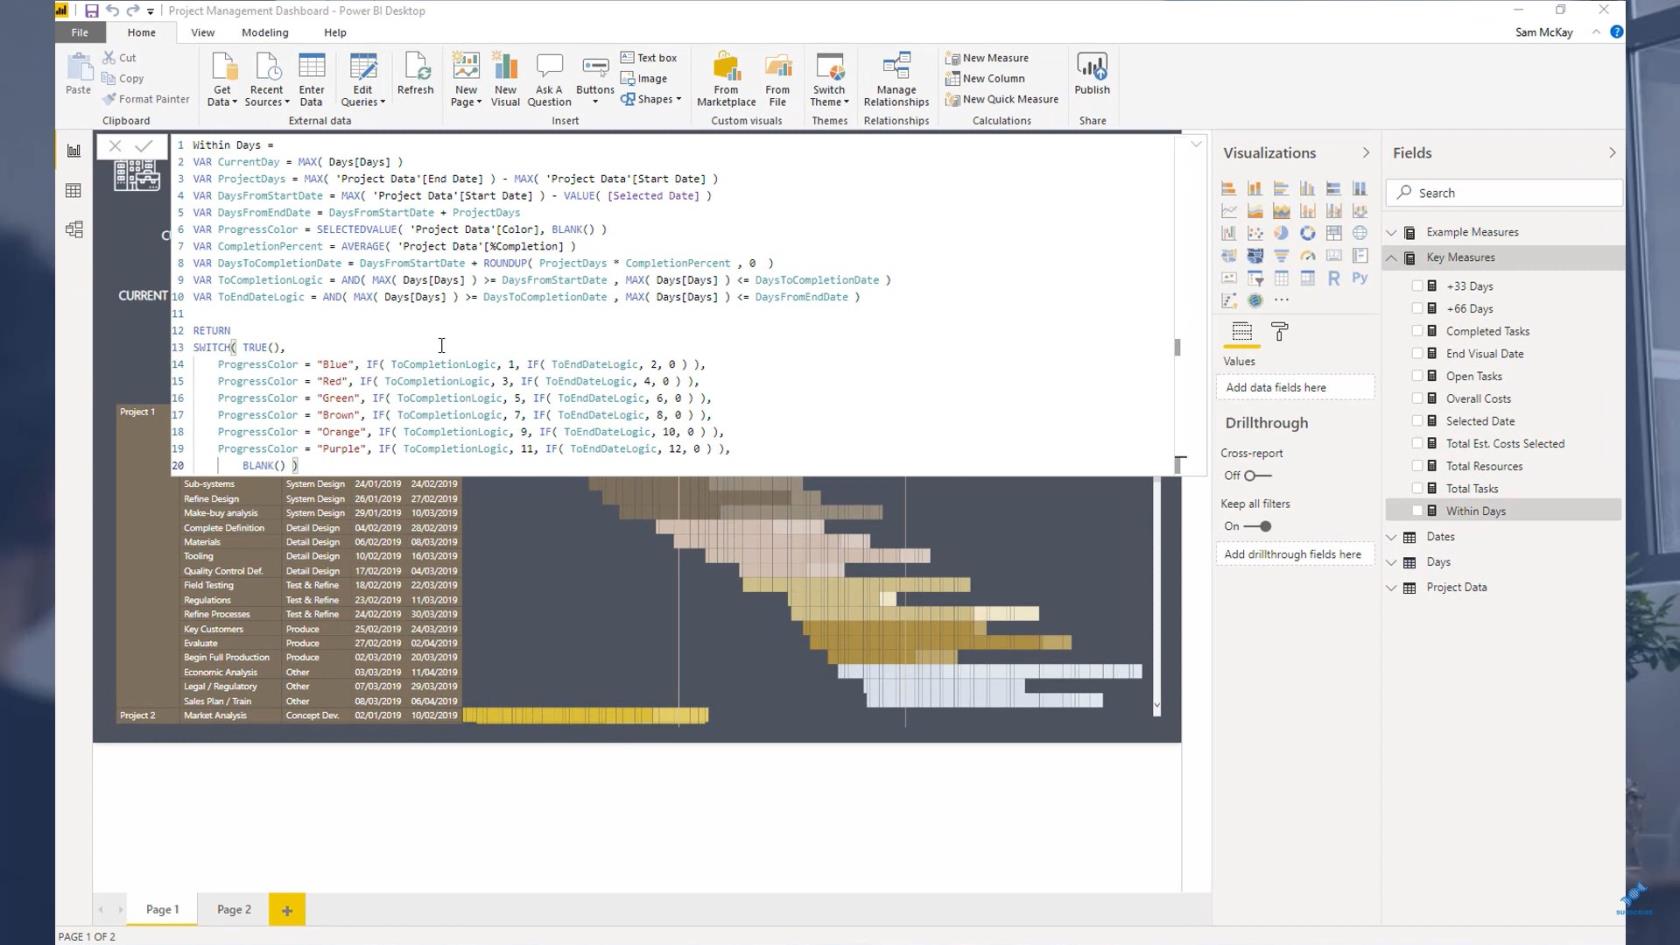Save the file from quick access toolbar

point(91,11)
